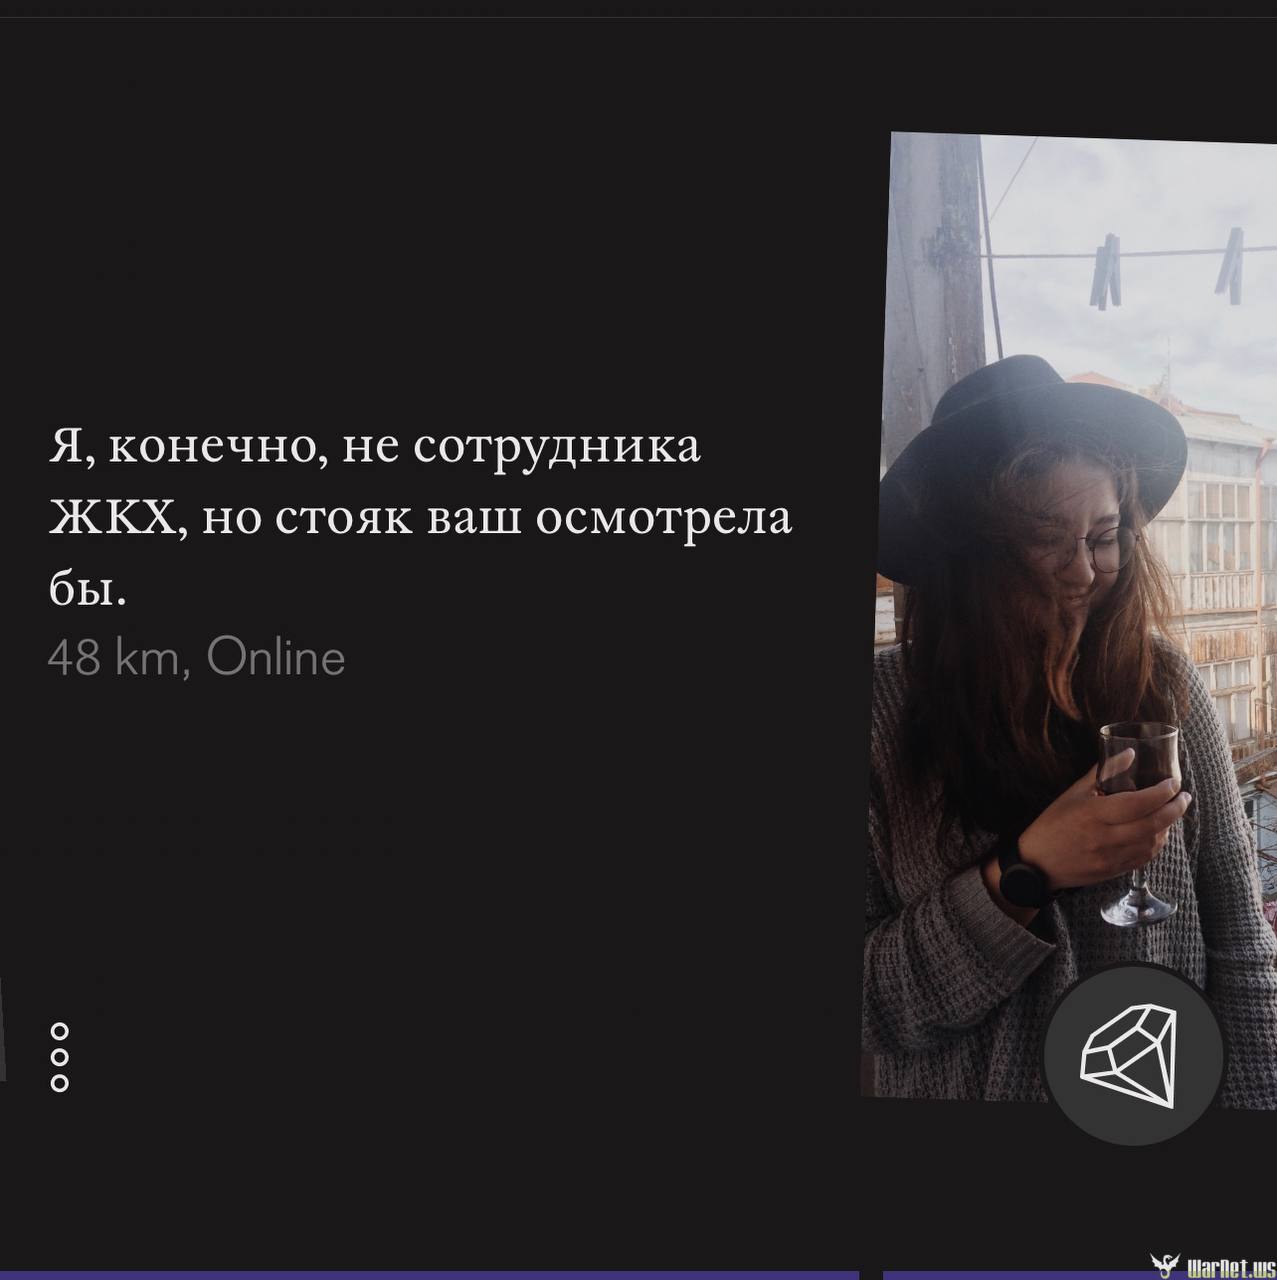Viewport: 1277px width, 1280px height.
Task: Tap the diamond gift icon
Action: click(1132, 1054)
